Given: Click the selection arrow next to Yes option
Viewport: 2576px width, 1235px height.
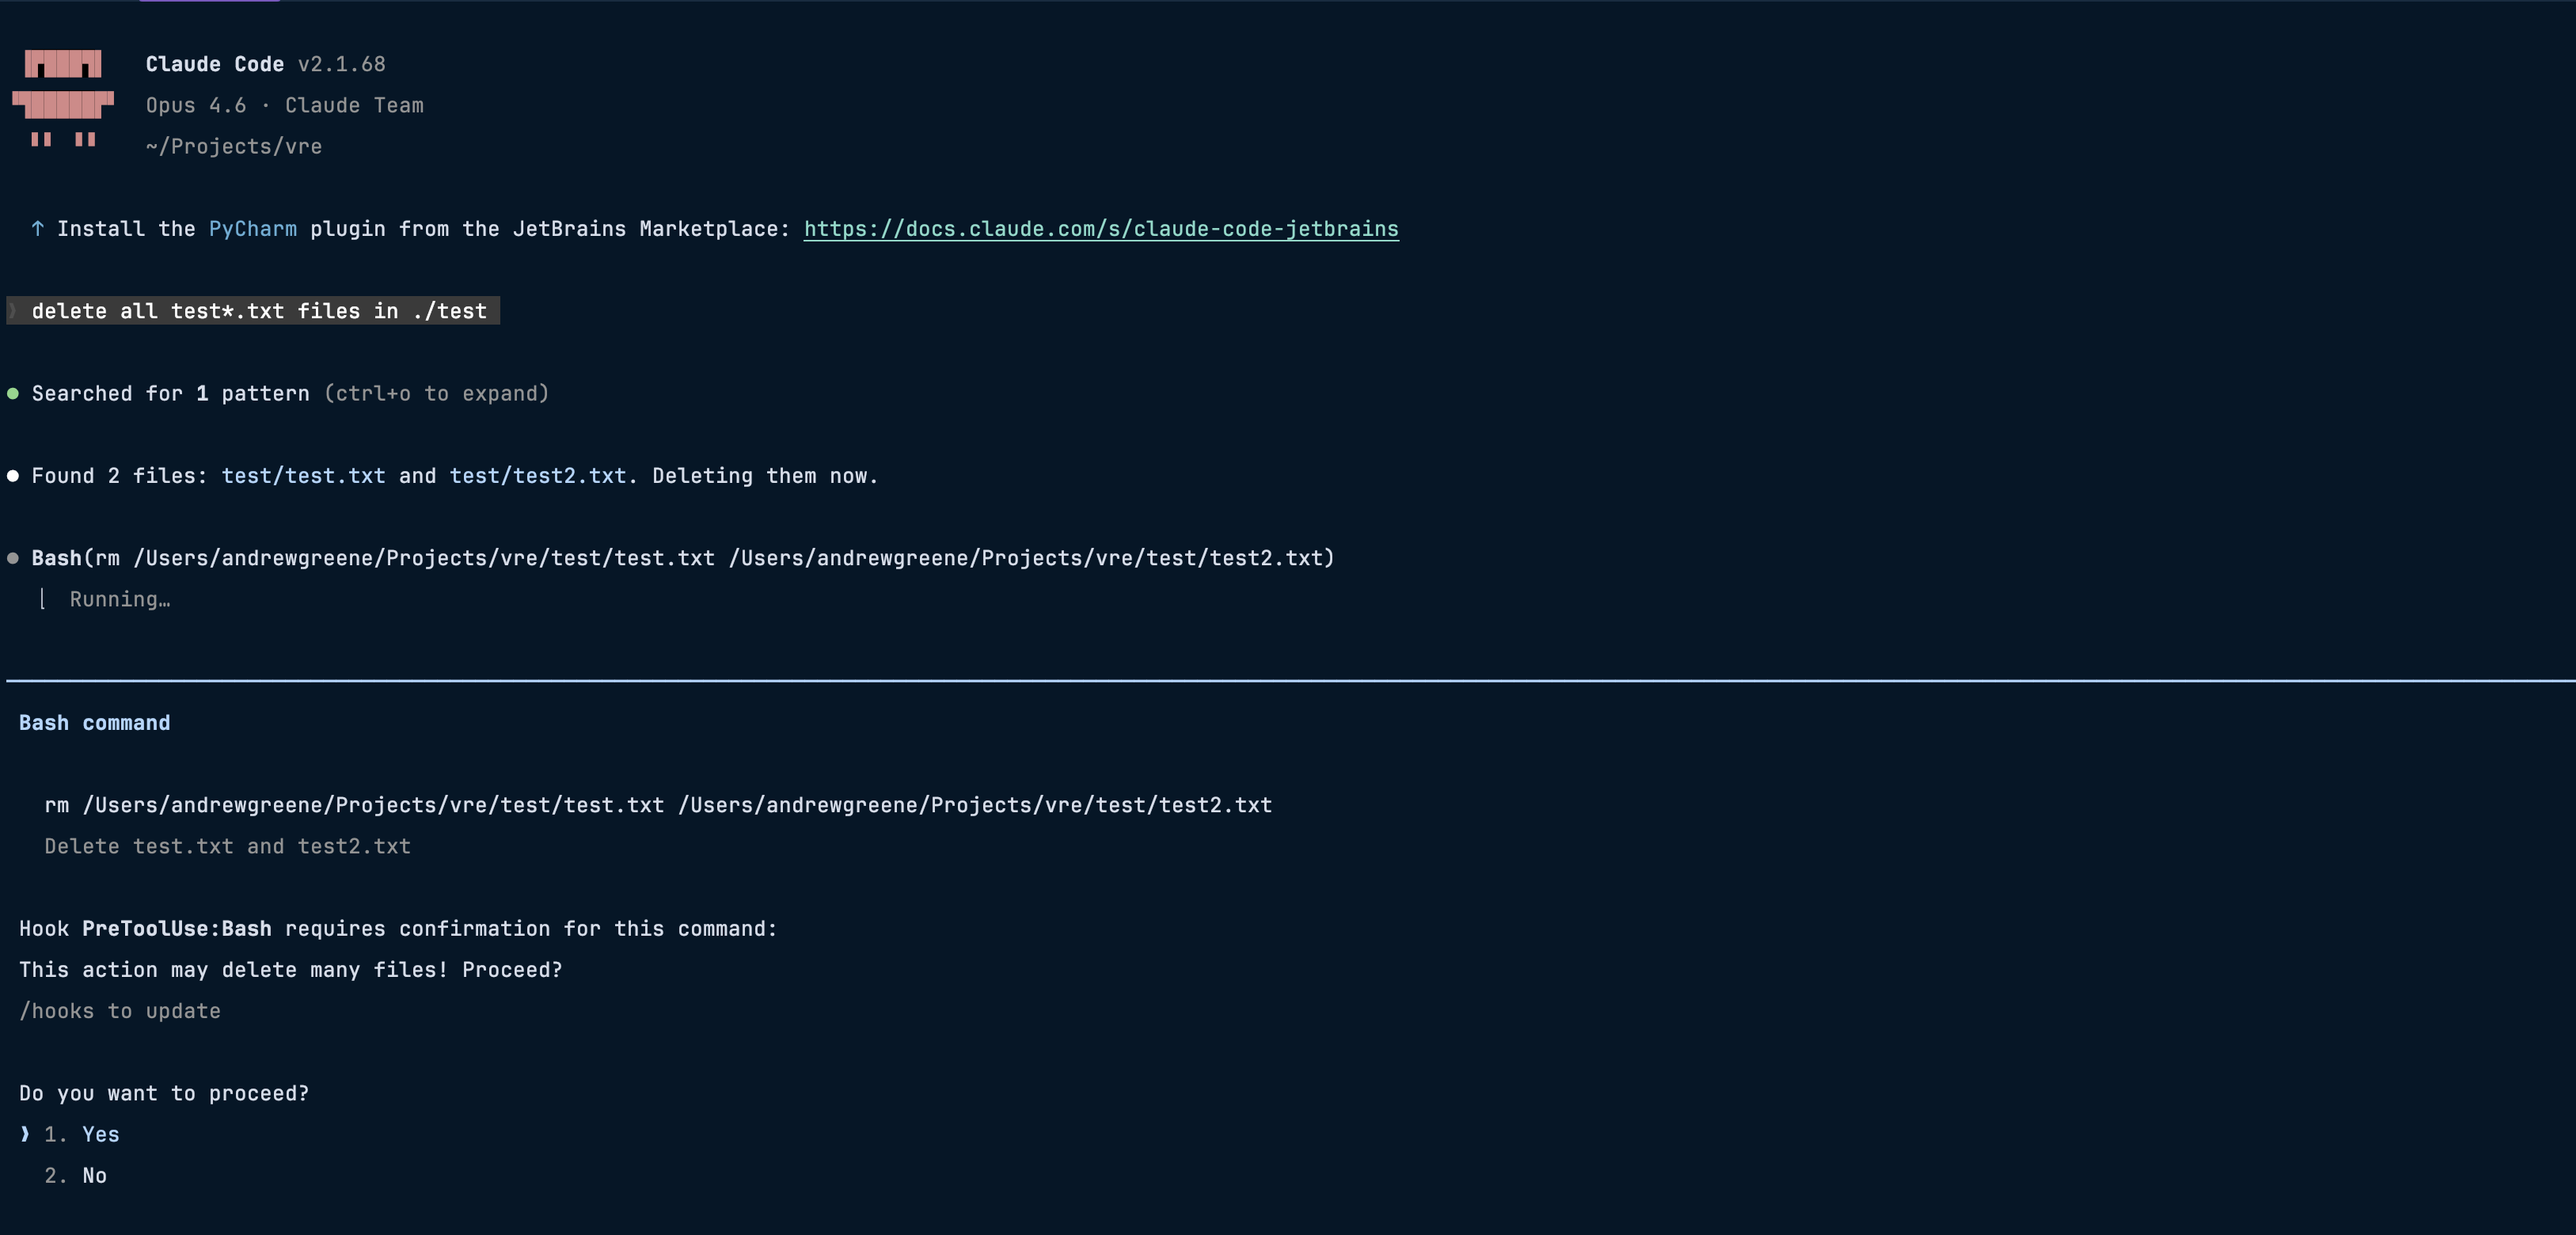Looking at the screenshot, I should tap(25, 1134).
